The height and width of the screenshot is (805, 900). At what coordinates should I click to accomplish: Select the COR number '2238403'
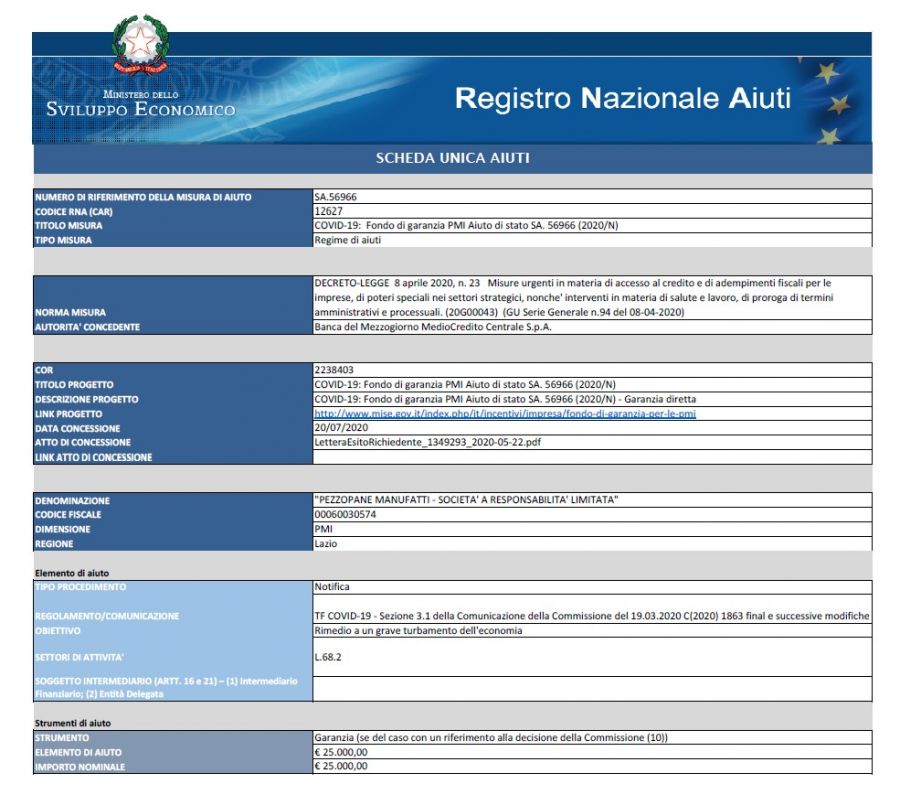click(x=333, y=370)
